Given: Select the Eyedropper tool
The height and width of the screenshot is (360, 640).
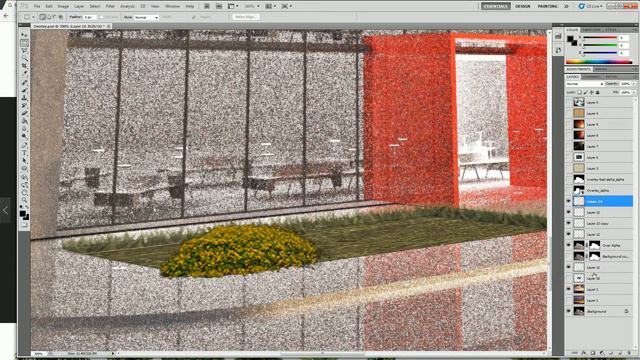Looking at the screenshot, I should [x=24, y=74].
